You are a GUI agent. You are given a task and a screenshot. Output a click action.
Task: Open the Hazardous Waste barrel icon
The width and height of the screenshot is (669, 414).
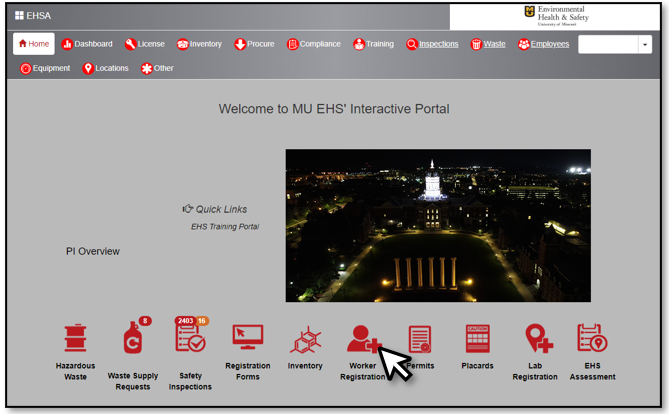76,338
